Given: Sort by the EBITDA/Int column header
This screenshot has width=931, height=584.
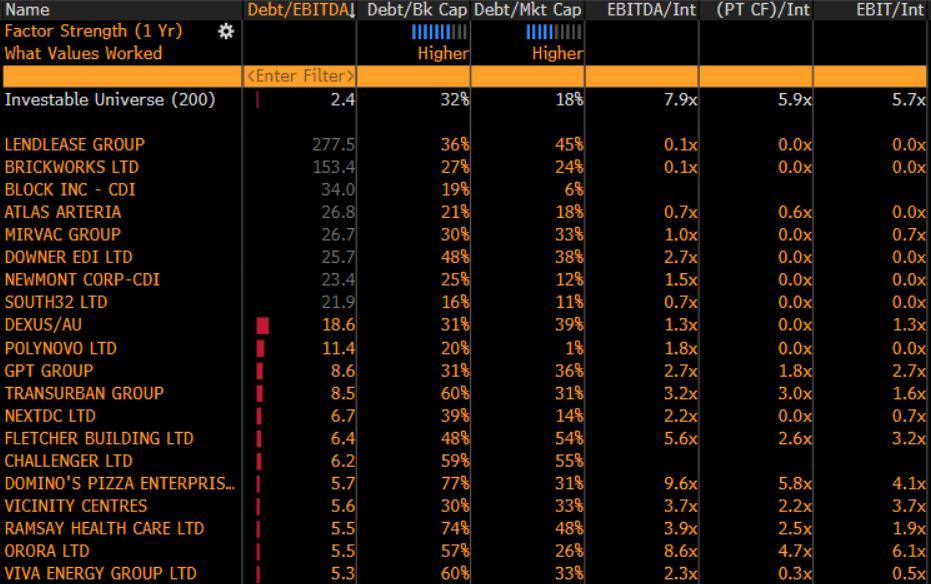Looking at the screenshot, I should point(651,9).
